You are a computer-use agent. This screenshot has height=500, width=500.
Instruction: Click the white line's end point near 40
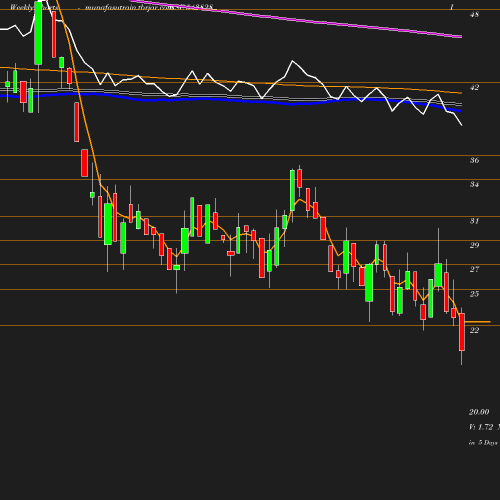tap(461, 125)
